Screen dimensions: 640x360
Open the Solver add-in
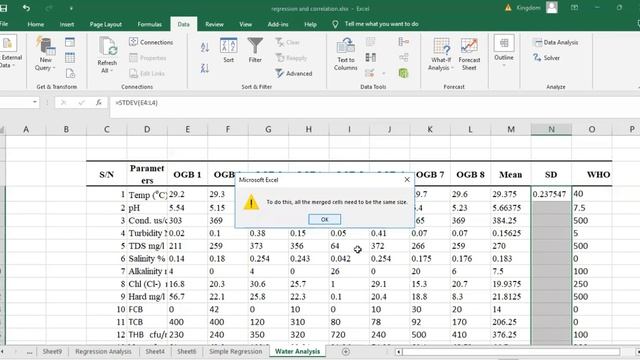point(546,58)
